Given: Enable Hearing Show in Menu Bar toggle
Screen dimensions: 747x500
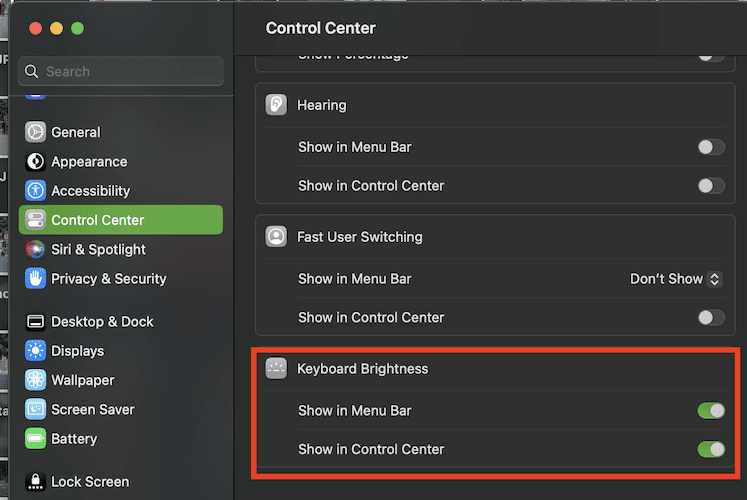Looking at the screenshot, I should point(710,147).
